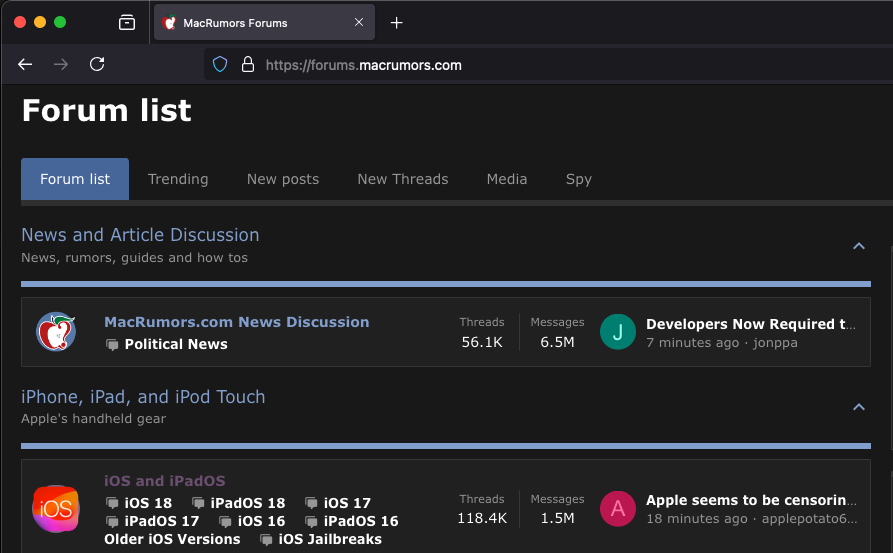Switch to the Trending tab
The width and height of the screenshot is (893, 553).
pyautogui.click(x=178, y=179)
